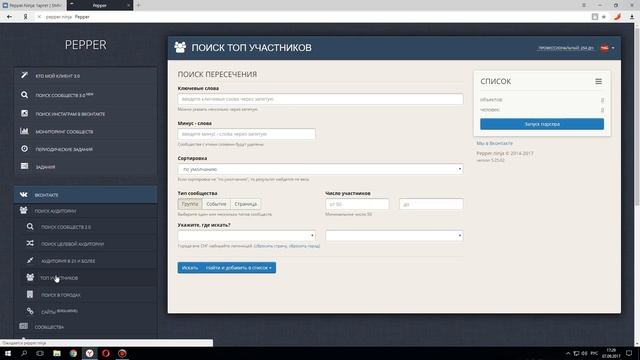
Task: Click the blue 'Искать' button
Action: pyautogui.click(x=190, y=268)
